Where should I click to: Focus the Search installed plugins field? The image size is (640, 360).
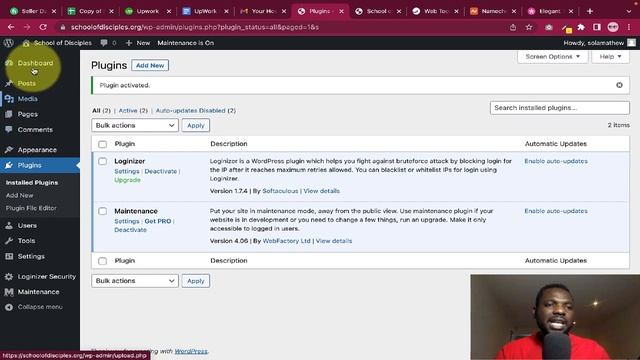click(x=560, y=108)
